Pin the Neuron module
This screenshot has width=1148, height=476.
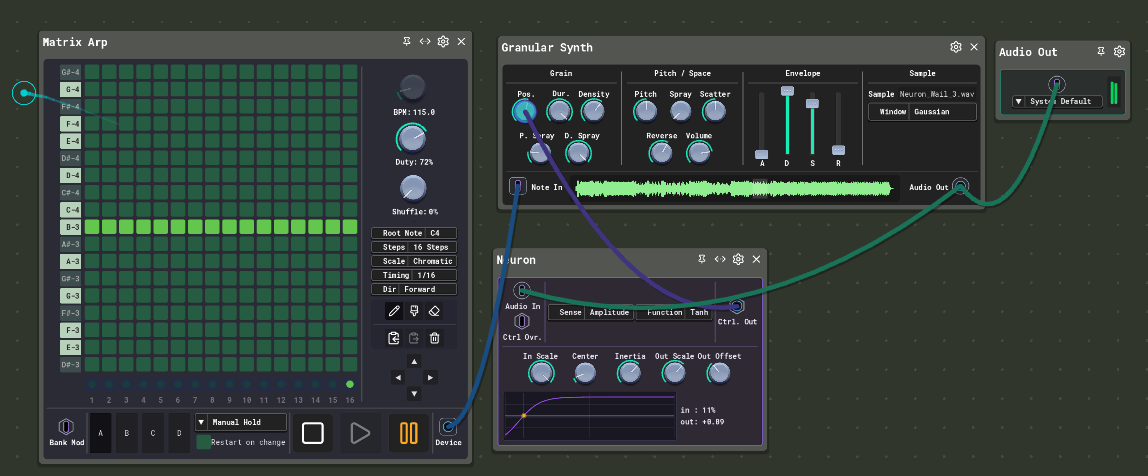coord(701,259)
